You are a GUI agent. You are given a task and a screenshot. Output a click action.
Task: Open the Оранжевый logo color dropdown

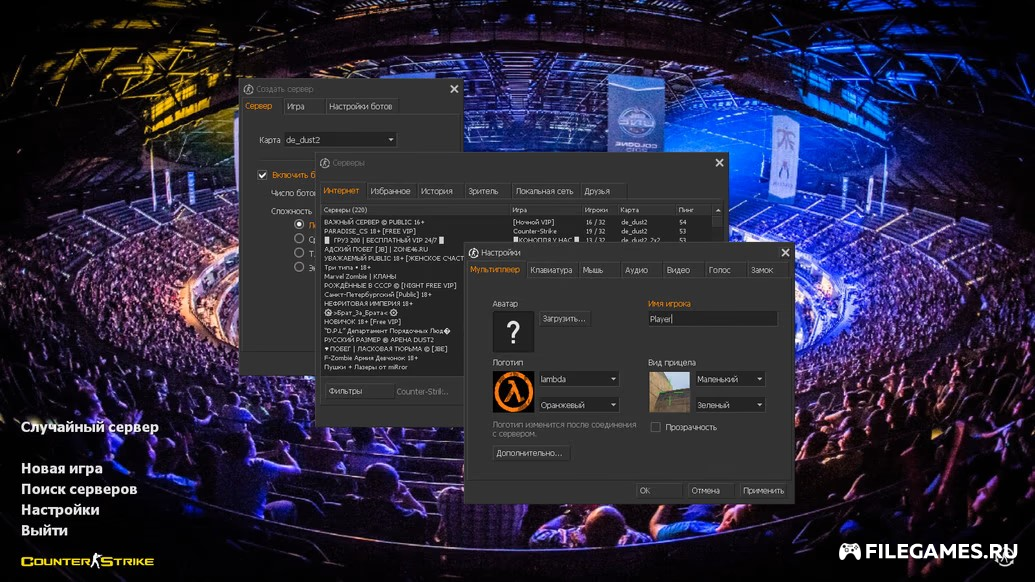pos(578,404)
